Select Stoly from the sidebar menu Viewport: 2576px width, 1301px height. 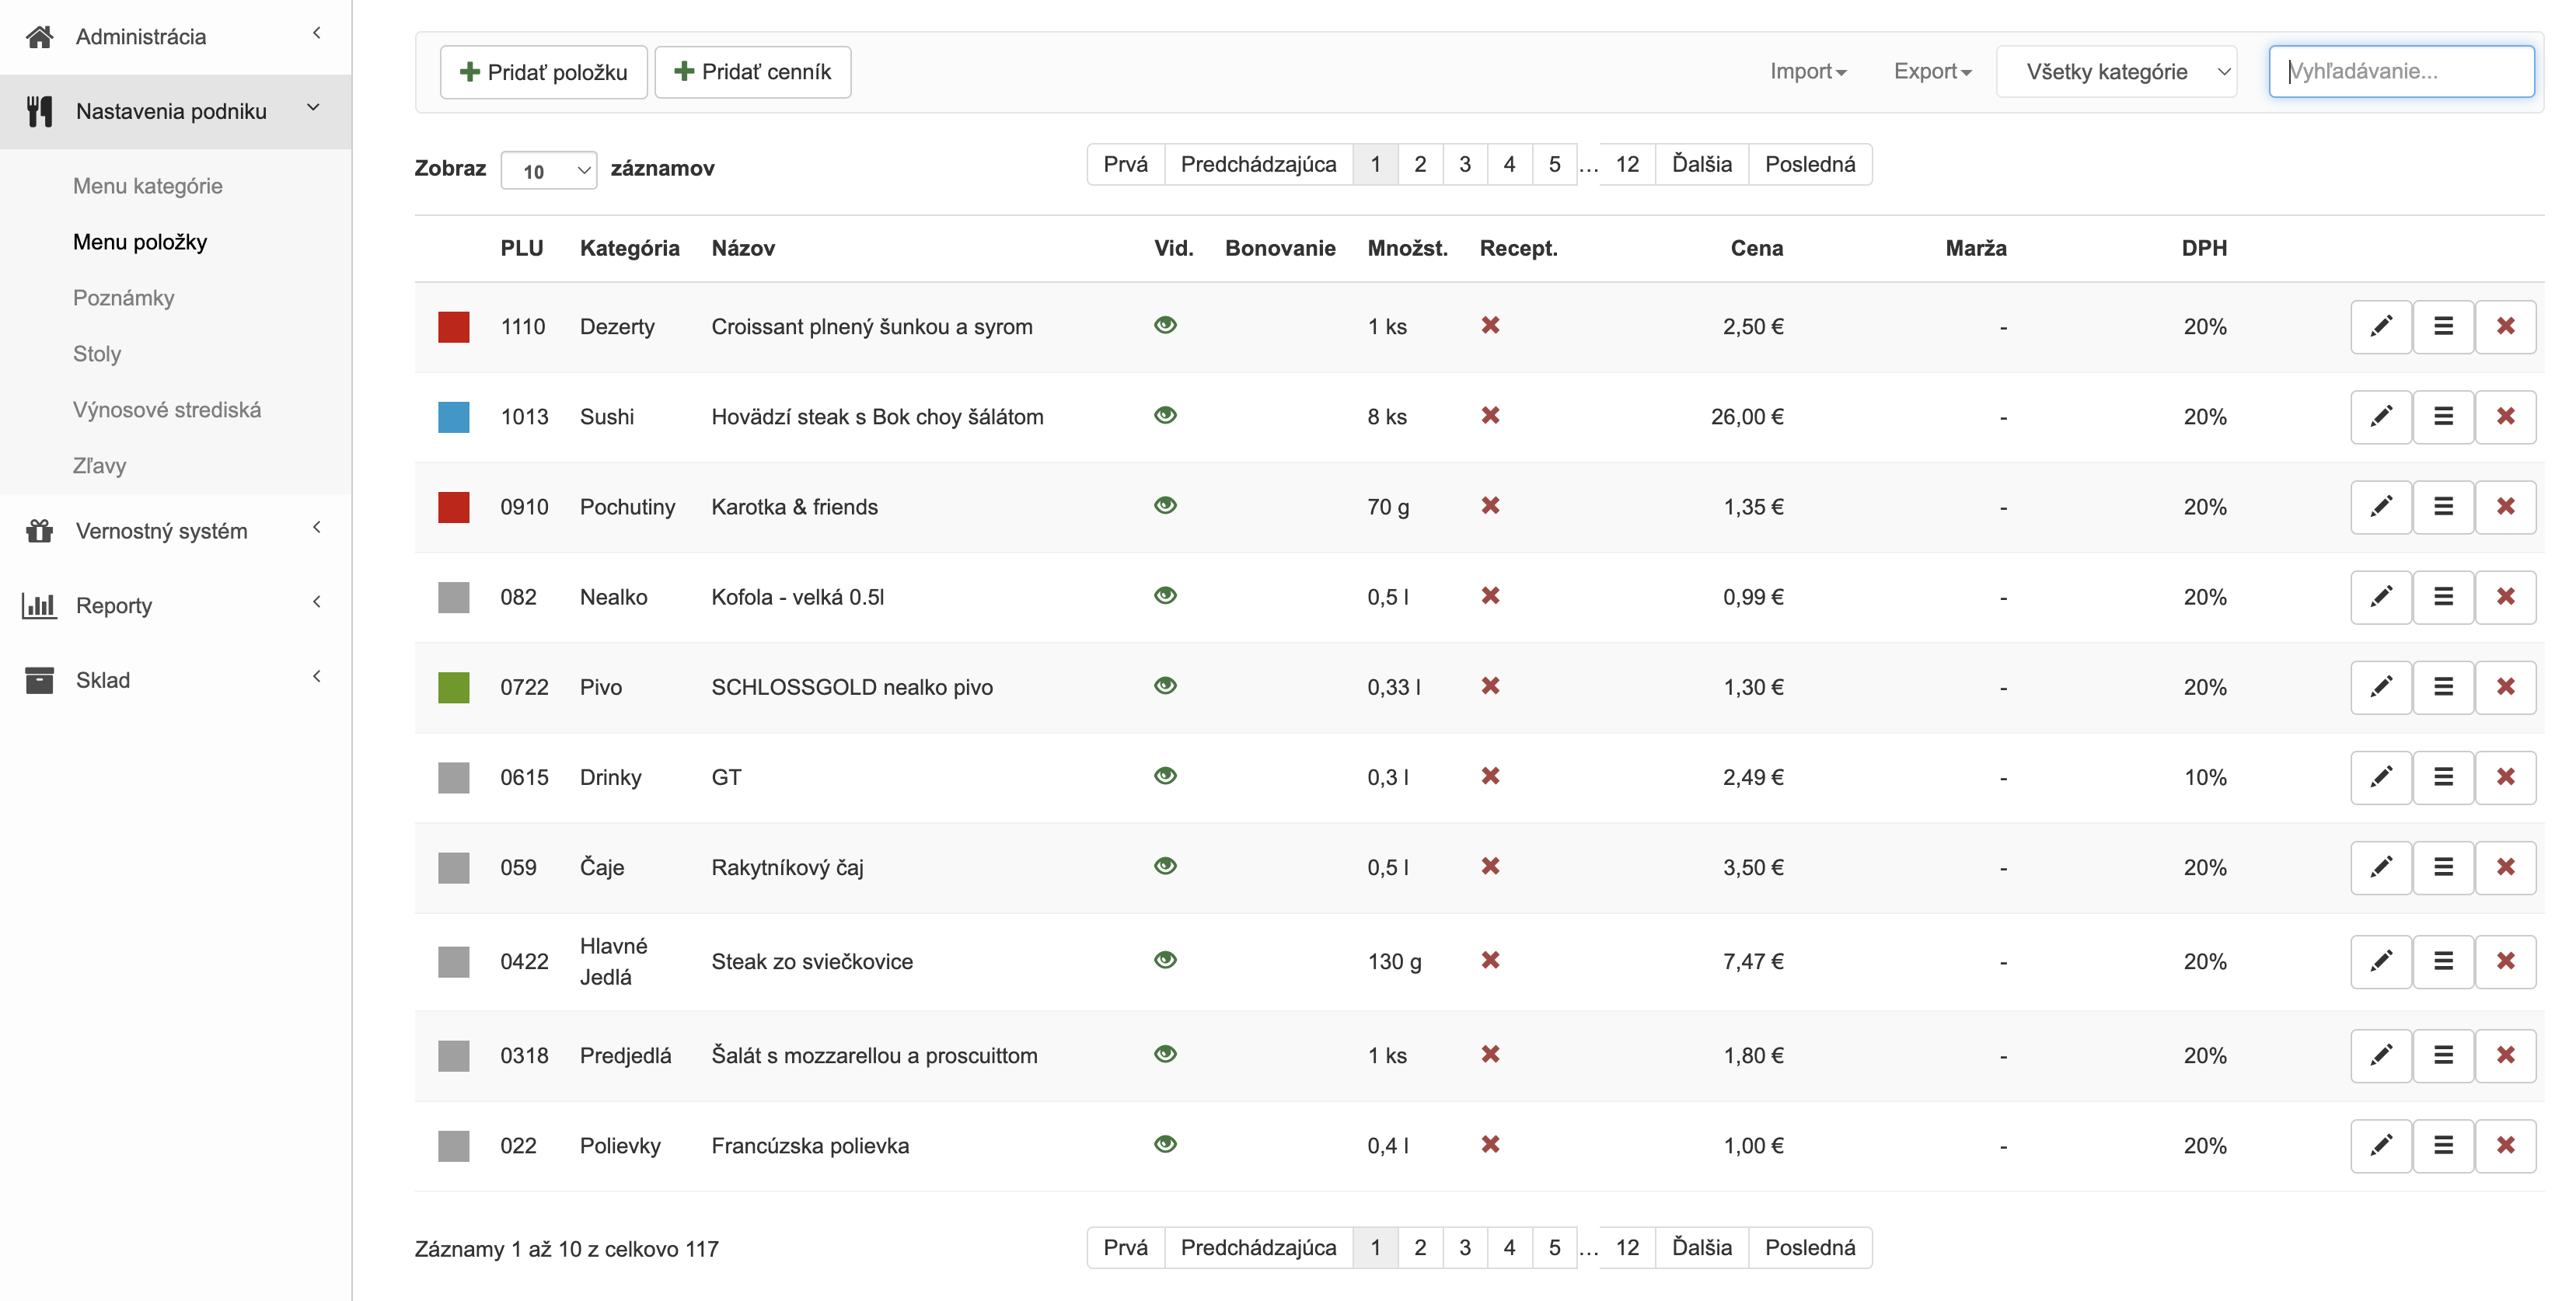point(97,354)
